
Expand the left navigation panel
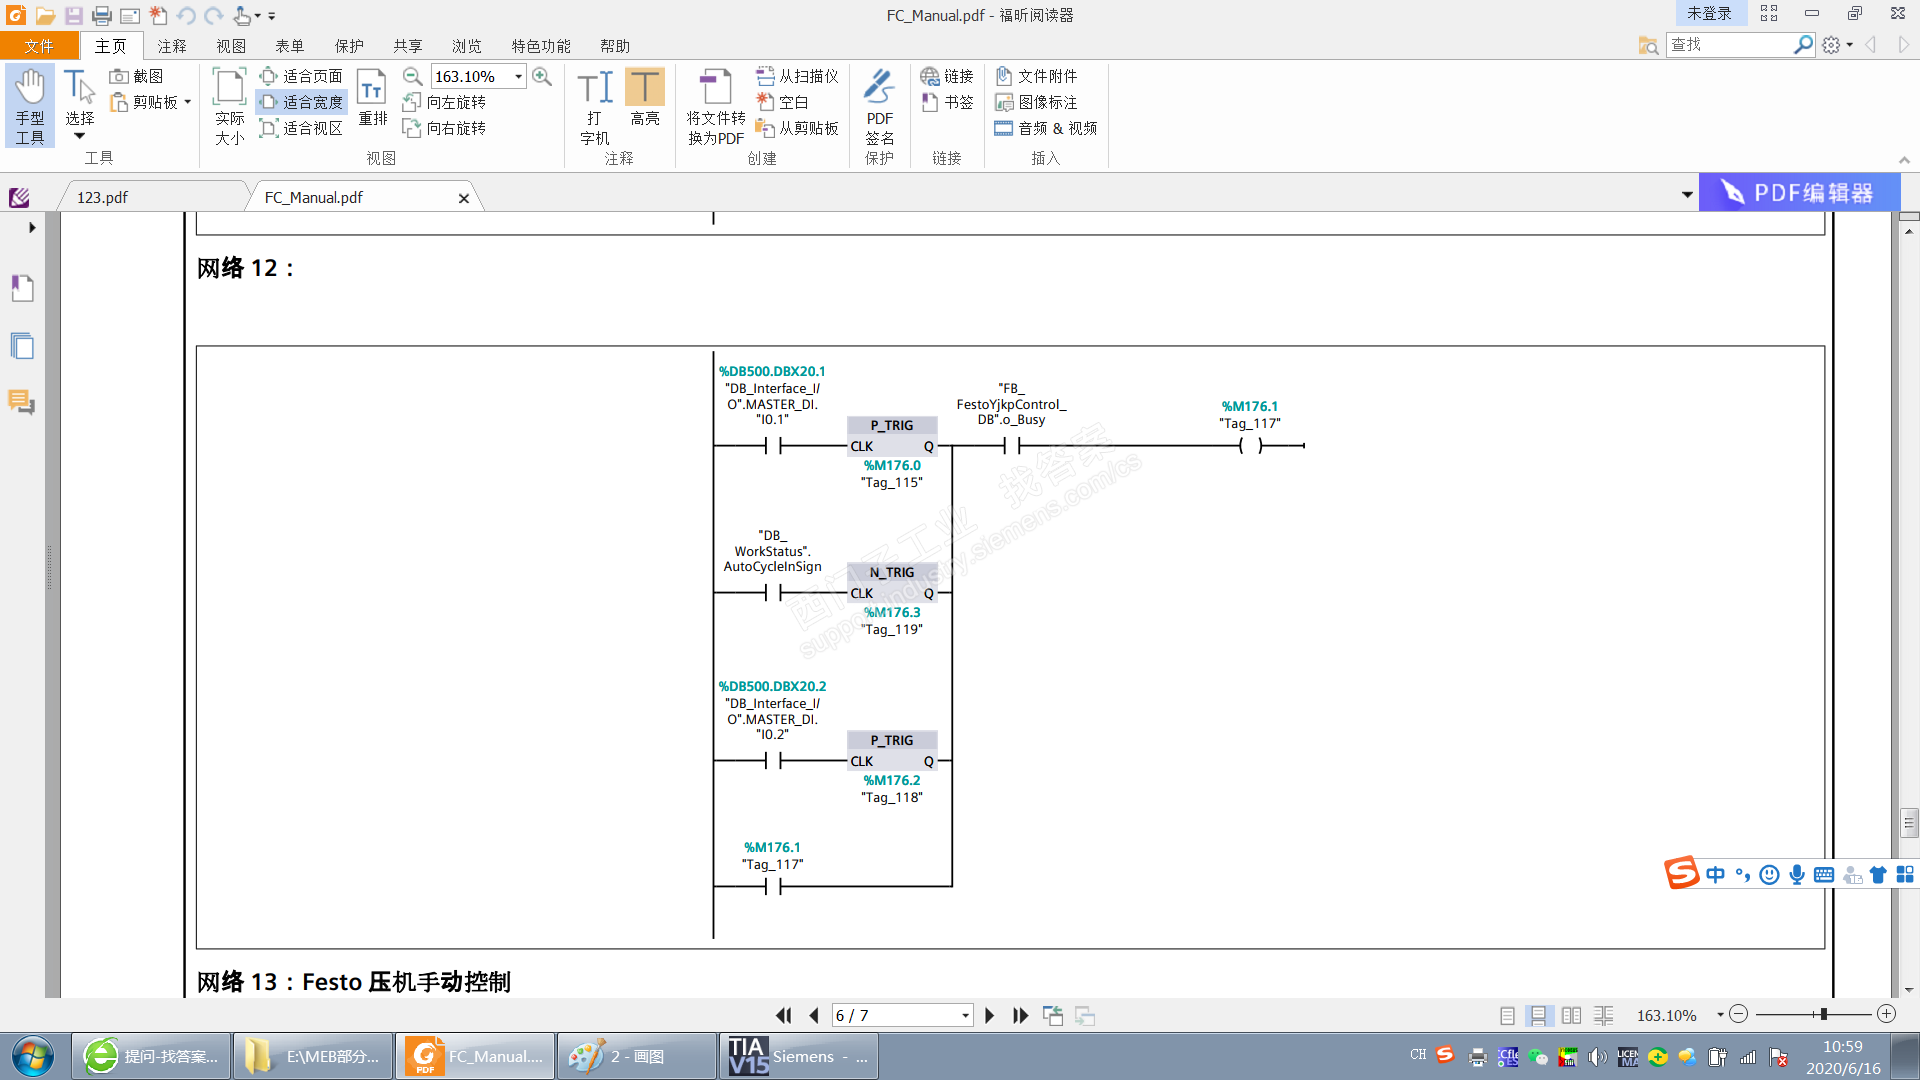(x=32, y=227)
